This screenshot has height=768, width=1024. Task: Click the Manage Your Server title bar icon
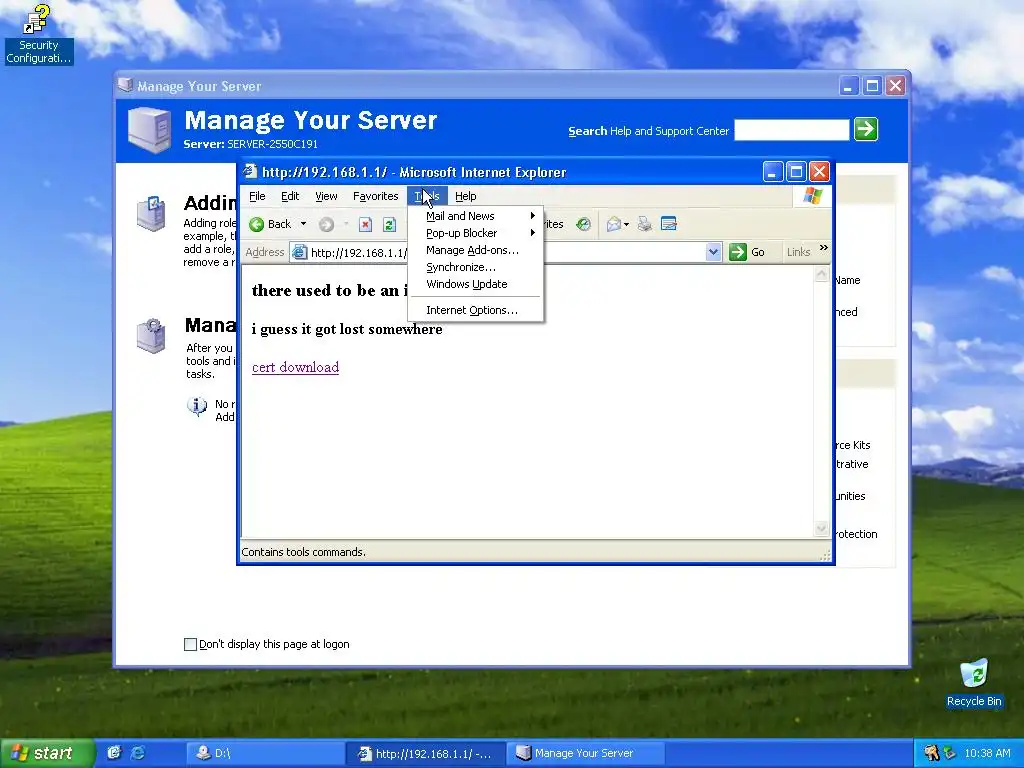125,86
